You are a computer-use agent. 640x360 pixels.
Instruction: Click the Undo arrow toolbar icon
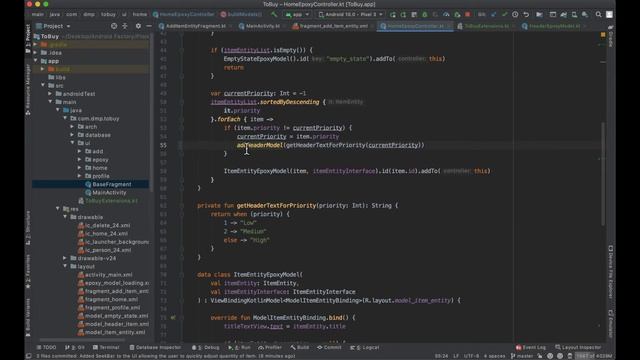tap(526, 14)
